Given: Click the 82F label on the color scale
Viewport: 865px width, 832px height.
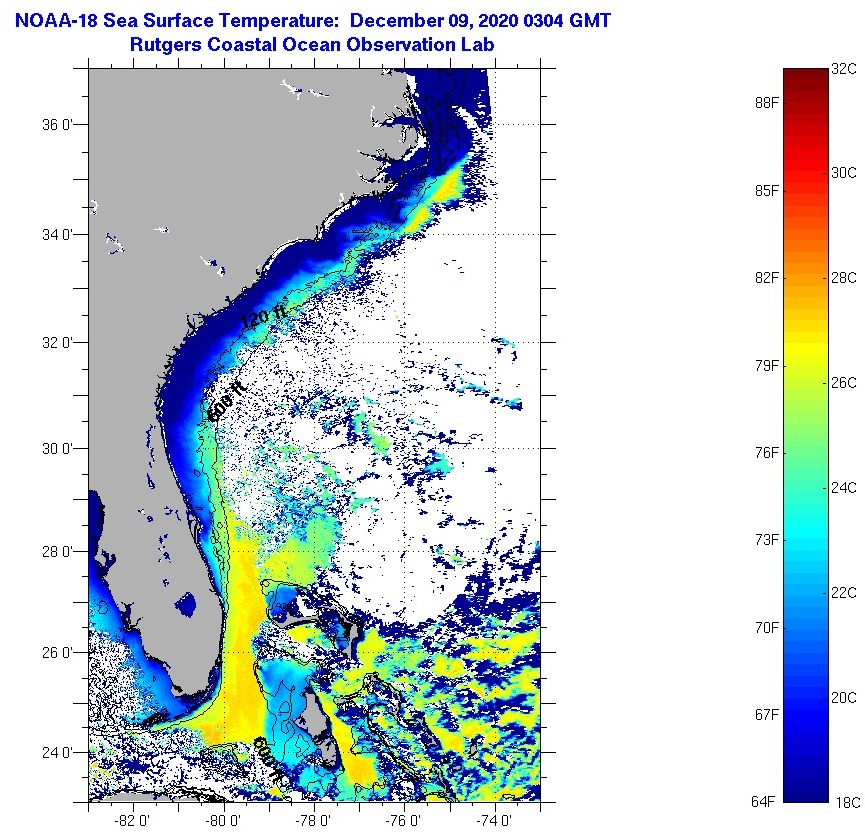Looking at the screenshot, I should click(x=767, y=278).
